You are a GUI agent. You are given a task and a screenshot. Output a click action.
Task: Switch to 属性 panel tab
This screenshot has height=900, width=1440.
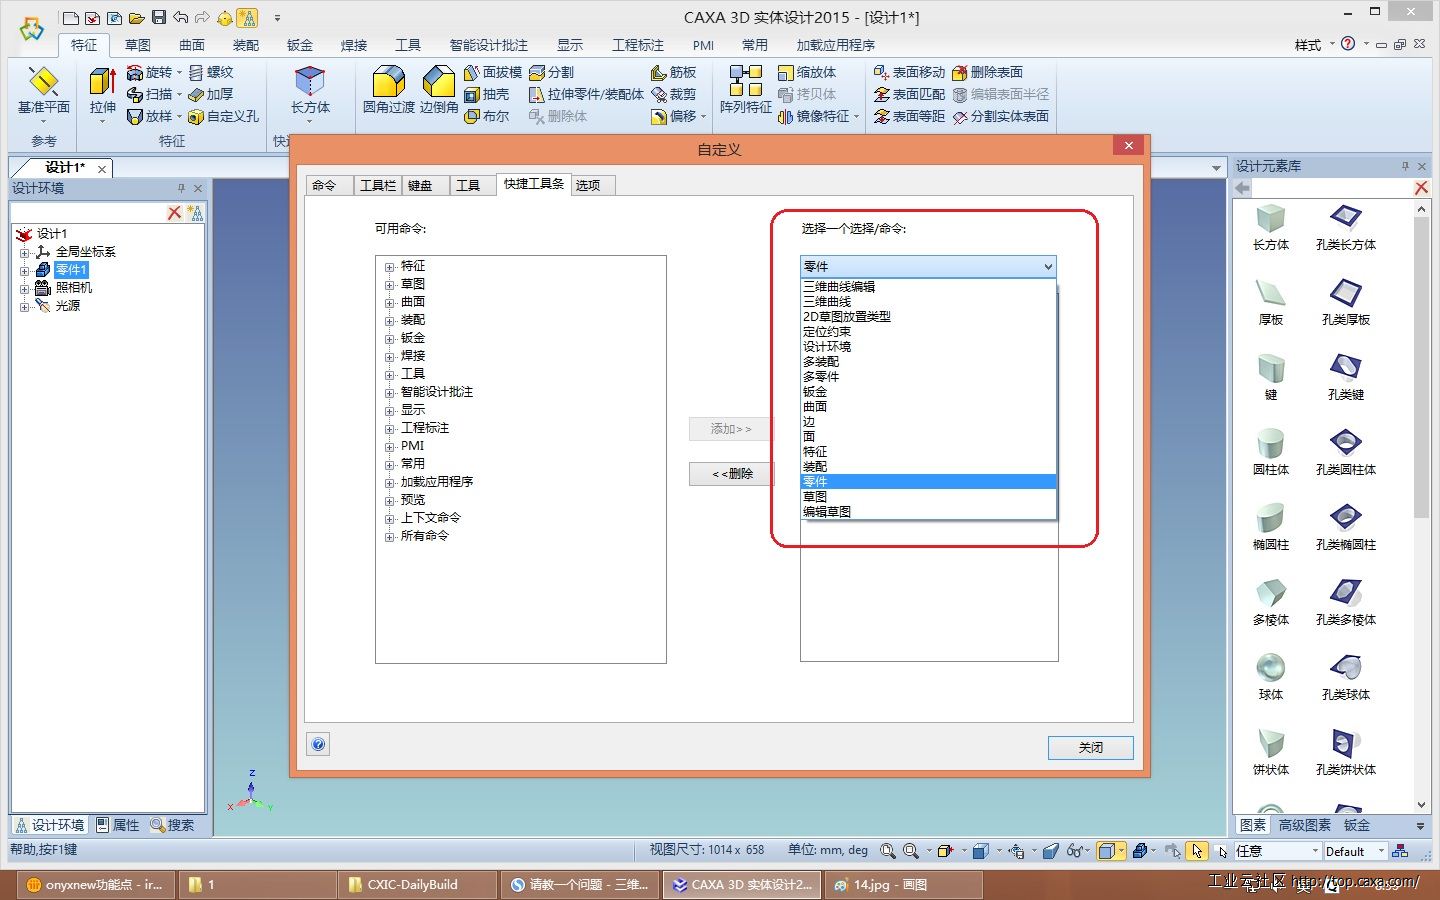[x=118, y=825]
